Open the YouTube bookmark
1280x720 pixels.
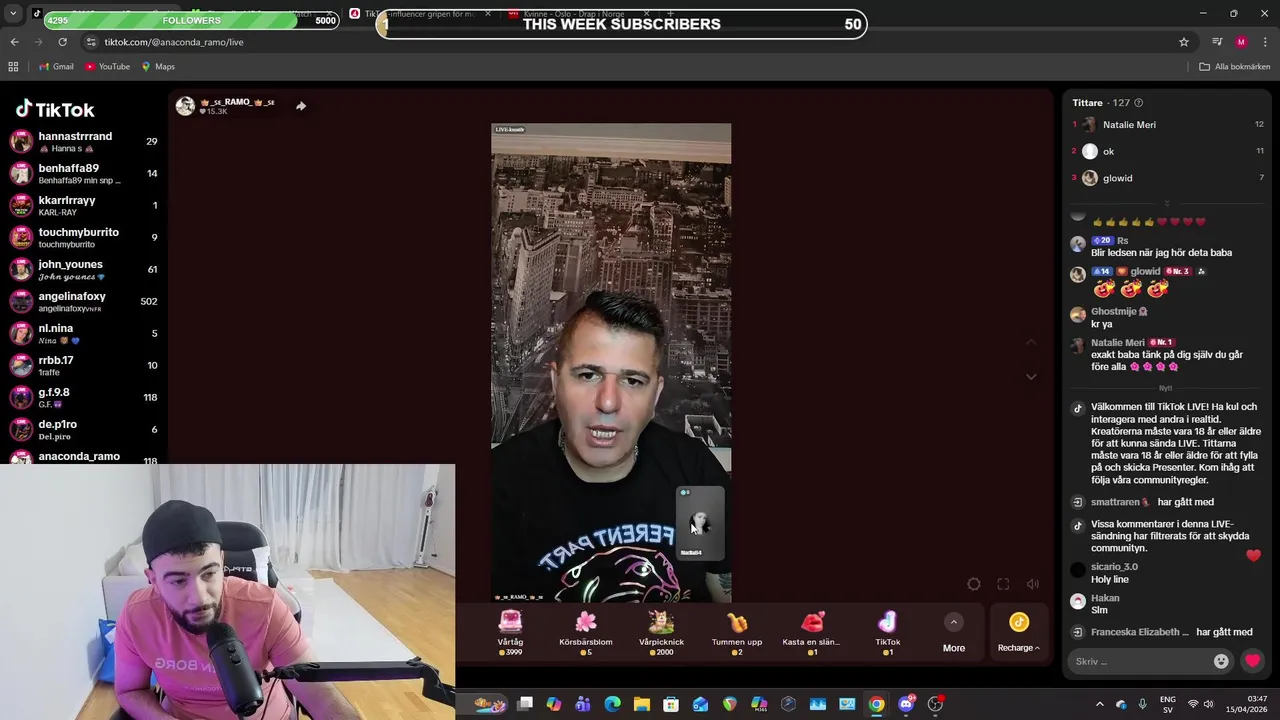[x=107, y=66]
